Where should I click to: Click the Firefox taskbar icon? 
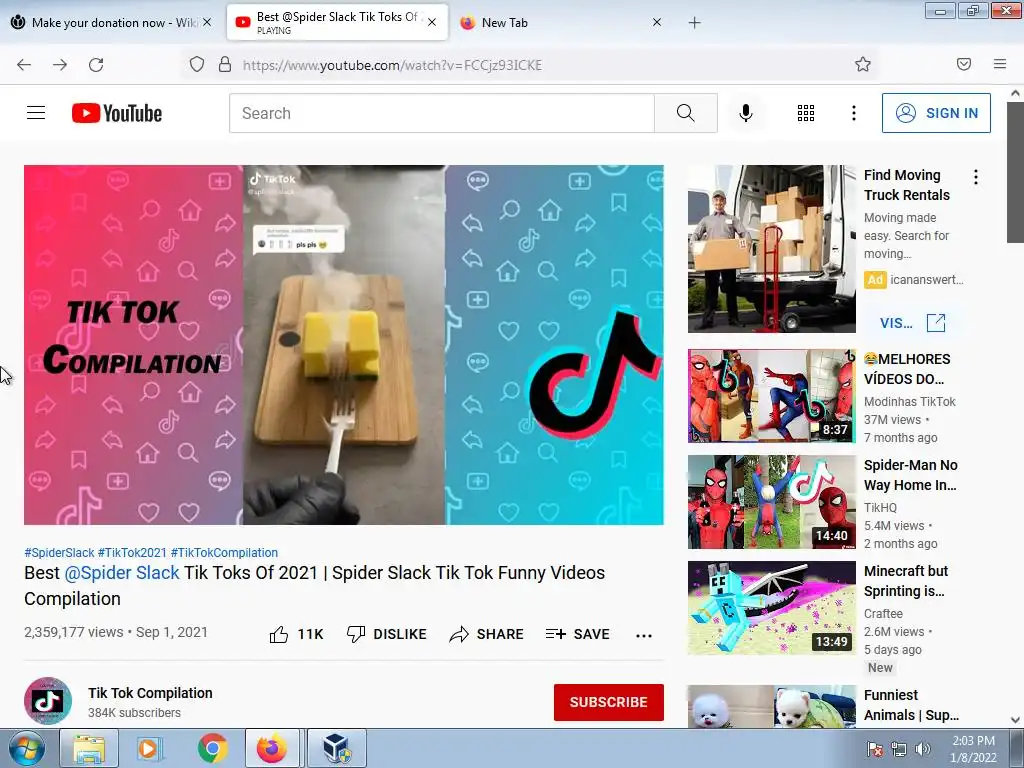click(272, 748)
